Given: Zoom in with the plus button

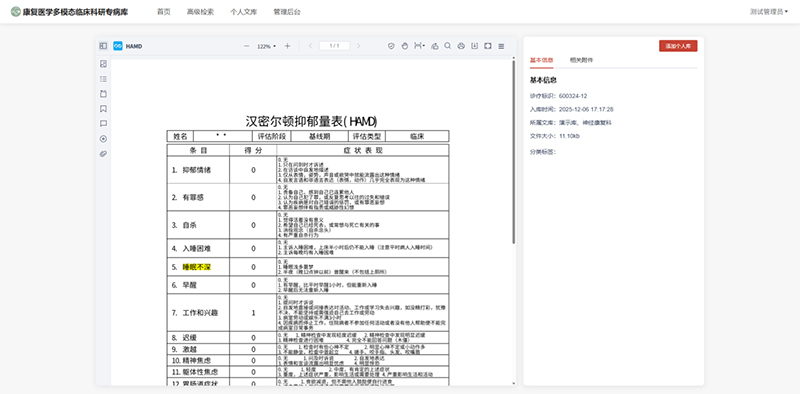Looking at the screenshot, I should click(287, 46).
